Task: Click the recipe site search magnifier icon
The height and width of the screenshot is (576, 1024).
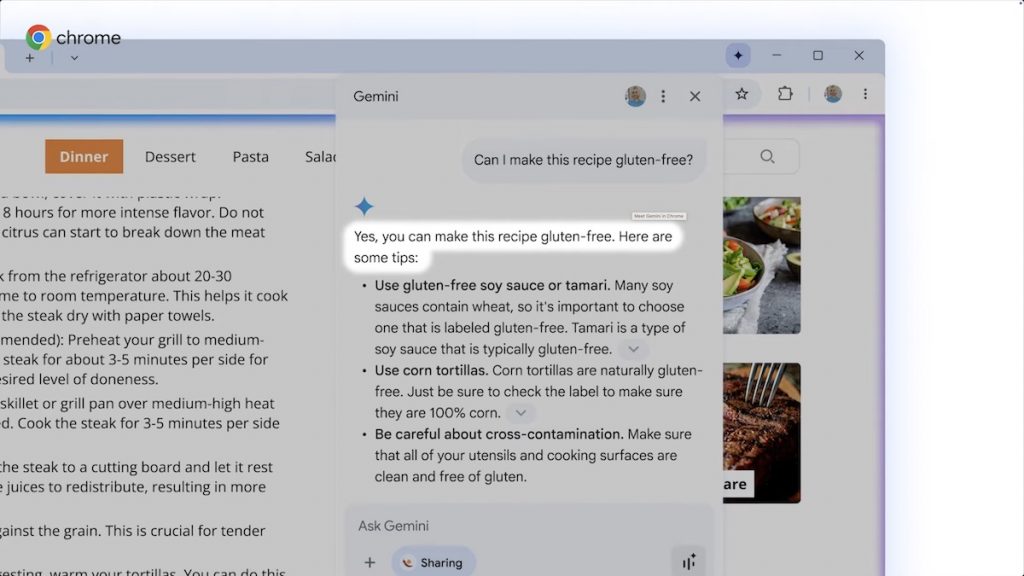Action: click(767, 156)
